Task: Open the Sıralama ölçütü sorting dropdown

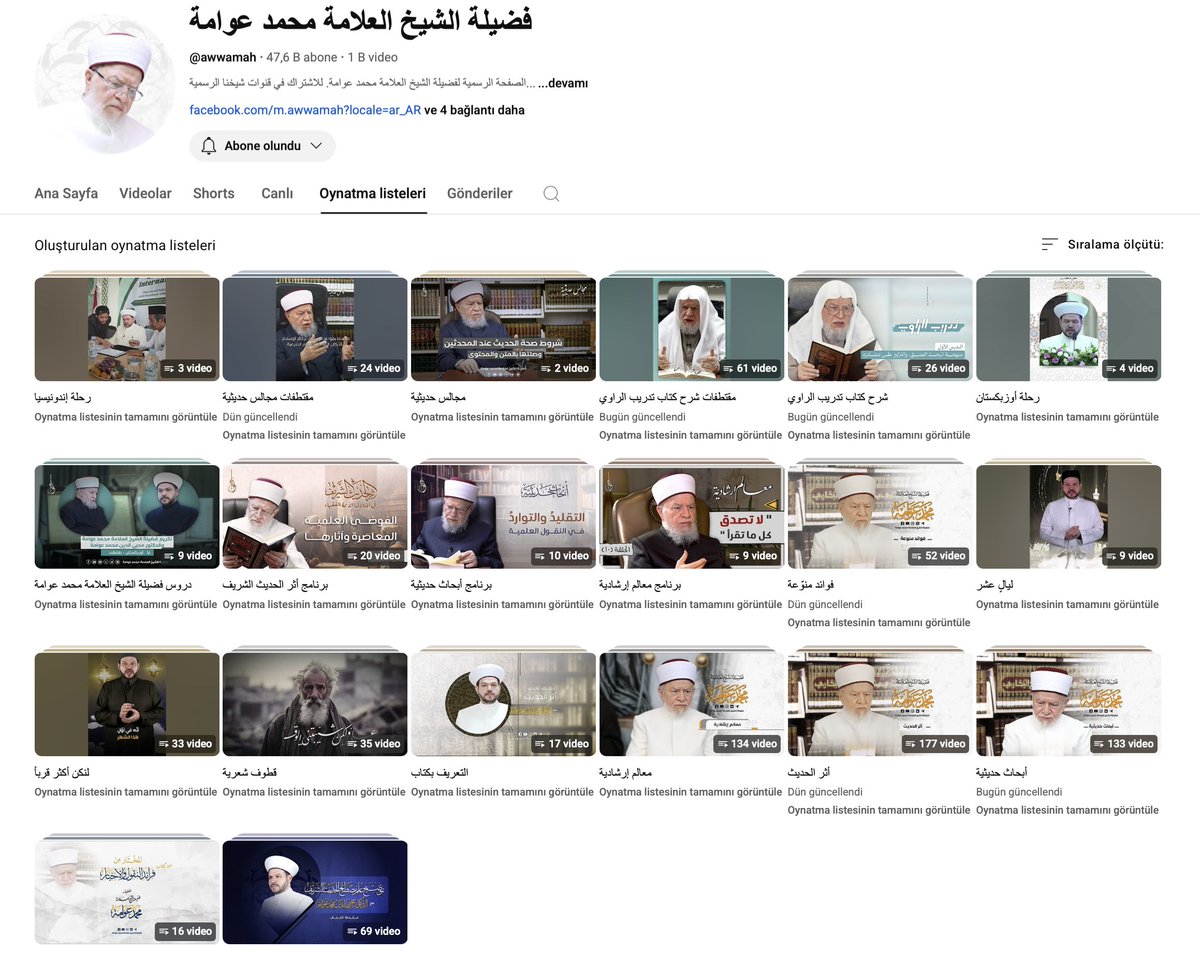Action: pyautogui.click(x=1102, y=244)
